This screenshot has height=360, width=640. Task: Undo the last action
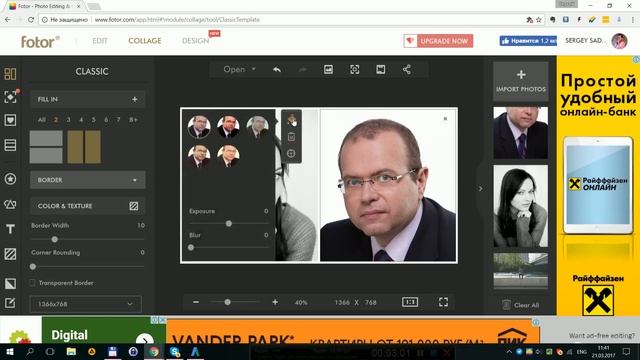tap(277, 69)
